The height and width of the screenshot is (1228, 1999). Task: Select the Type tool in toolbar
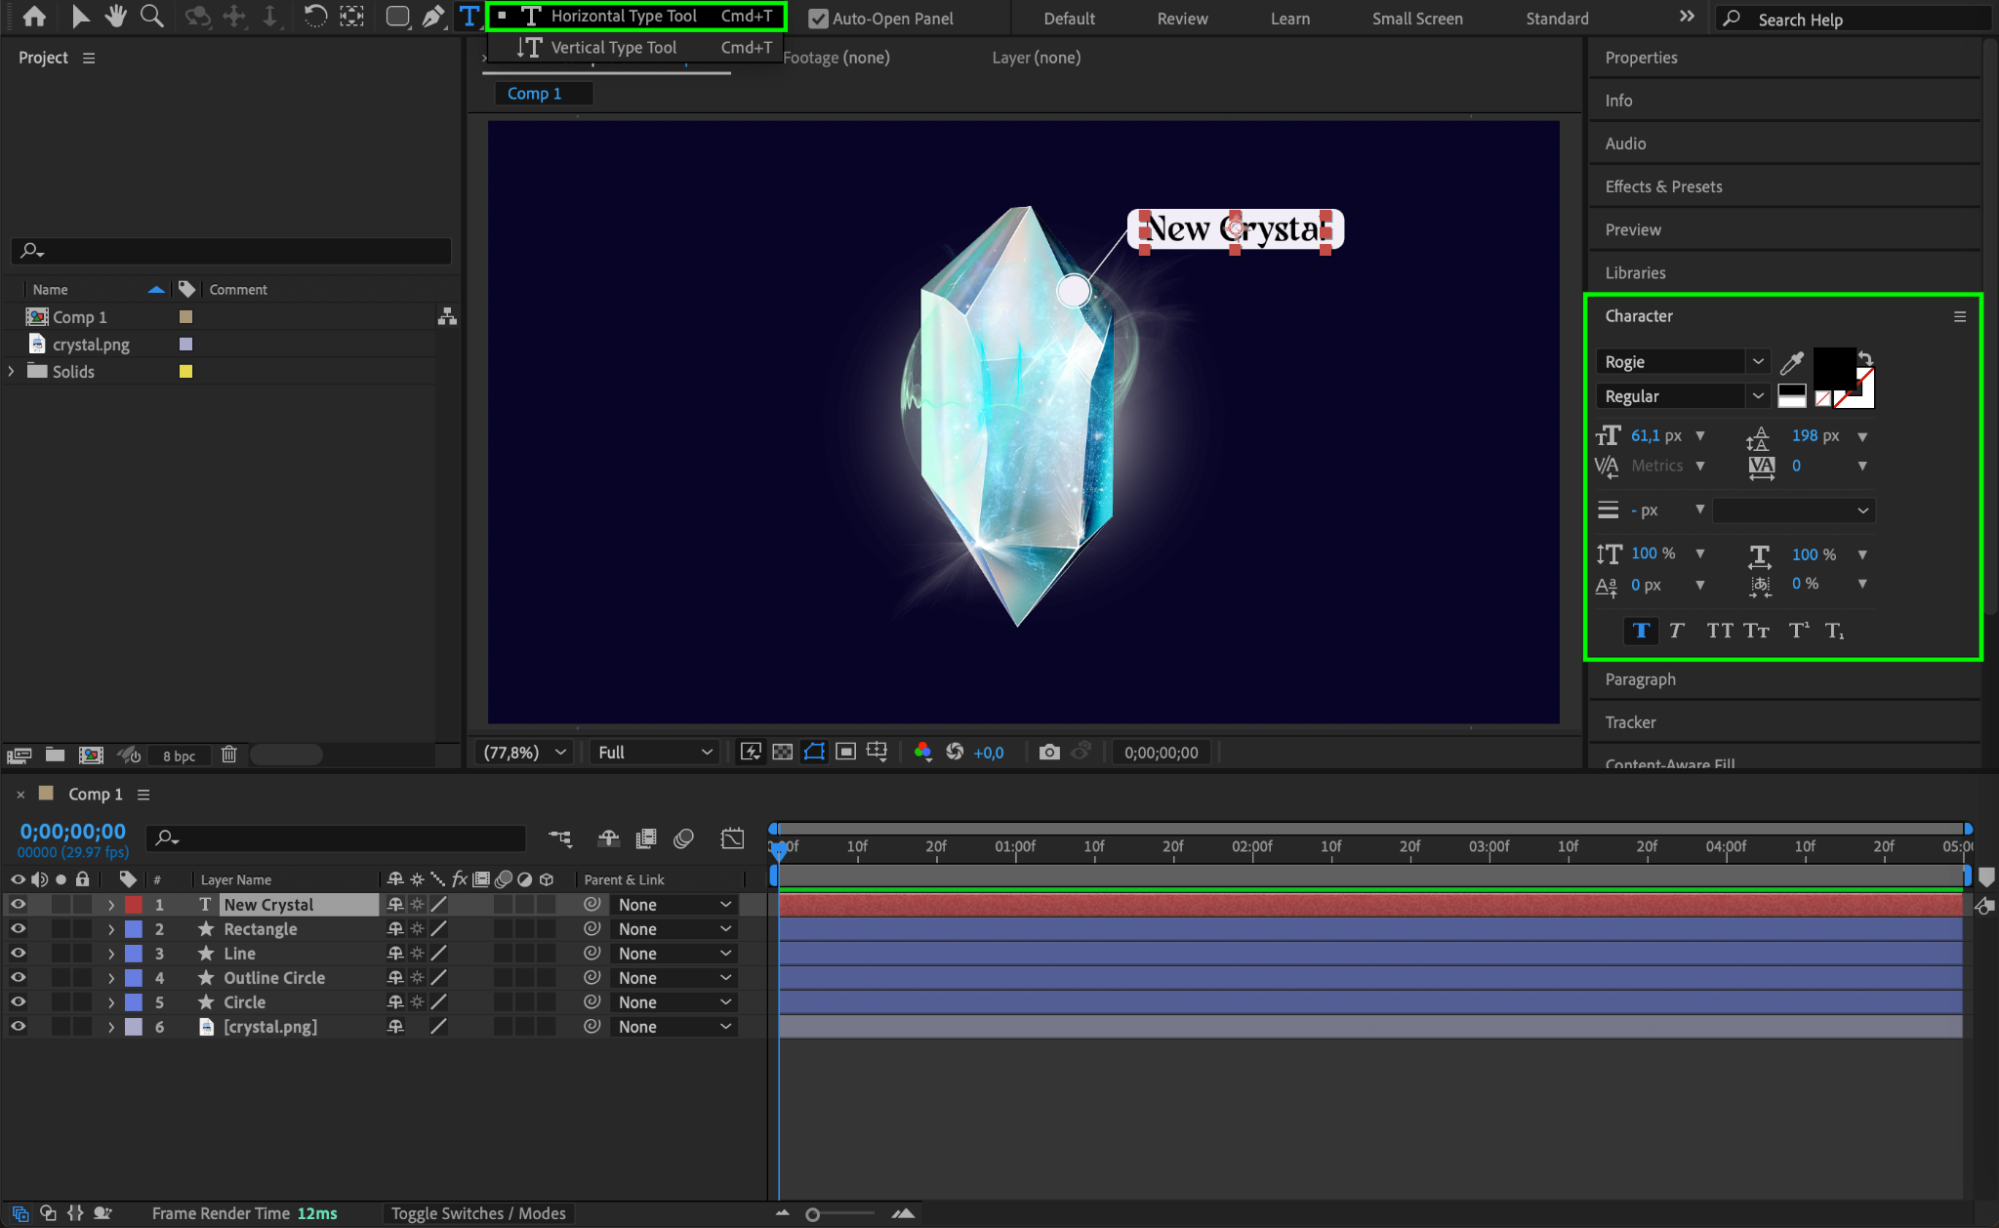click(x=468, y=16)
